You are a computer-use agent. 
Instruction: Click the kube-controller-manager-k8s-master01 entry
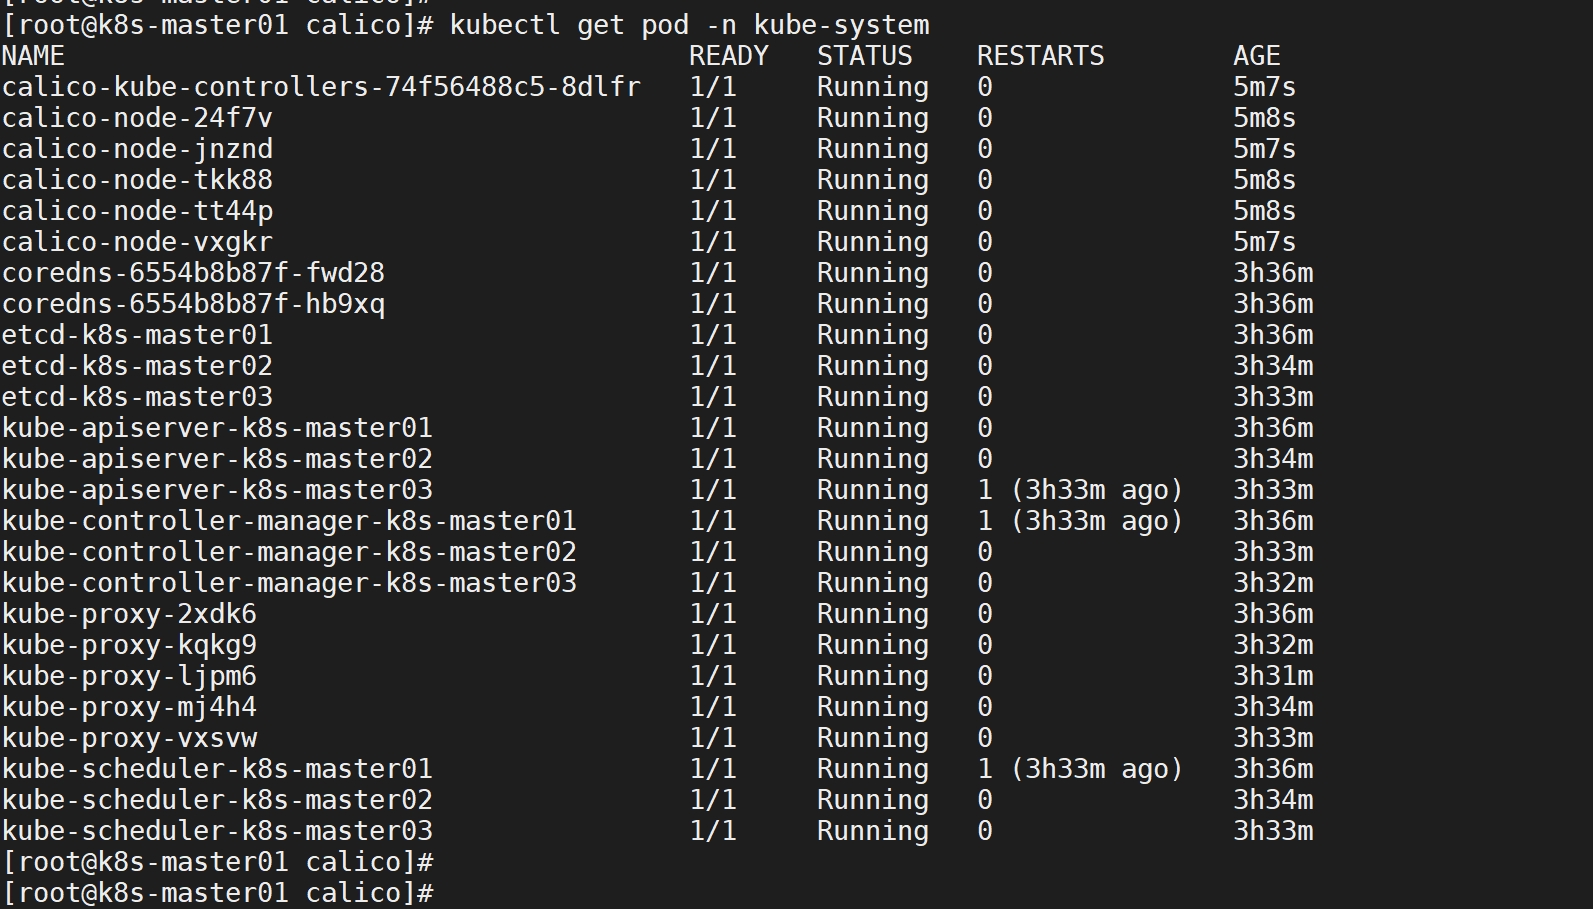289,521
